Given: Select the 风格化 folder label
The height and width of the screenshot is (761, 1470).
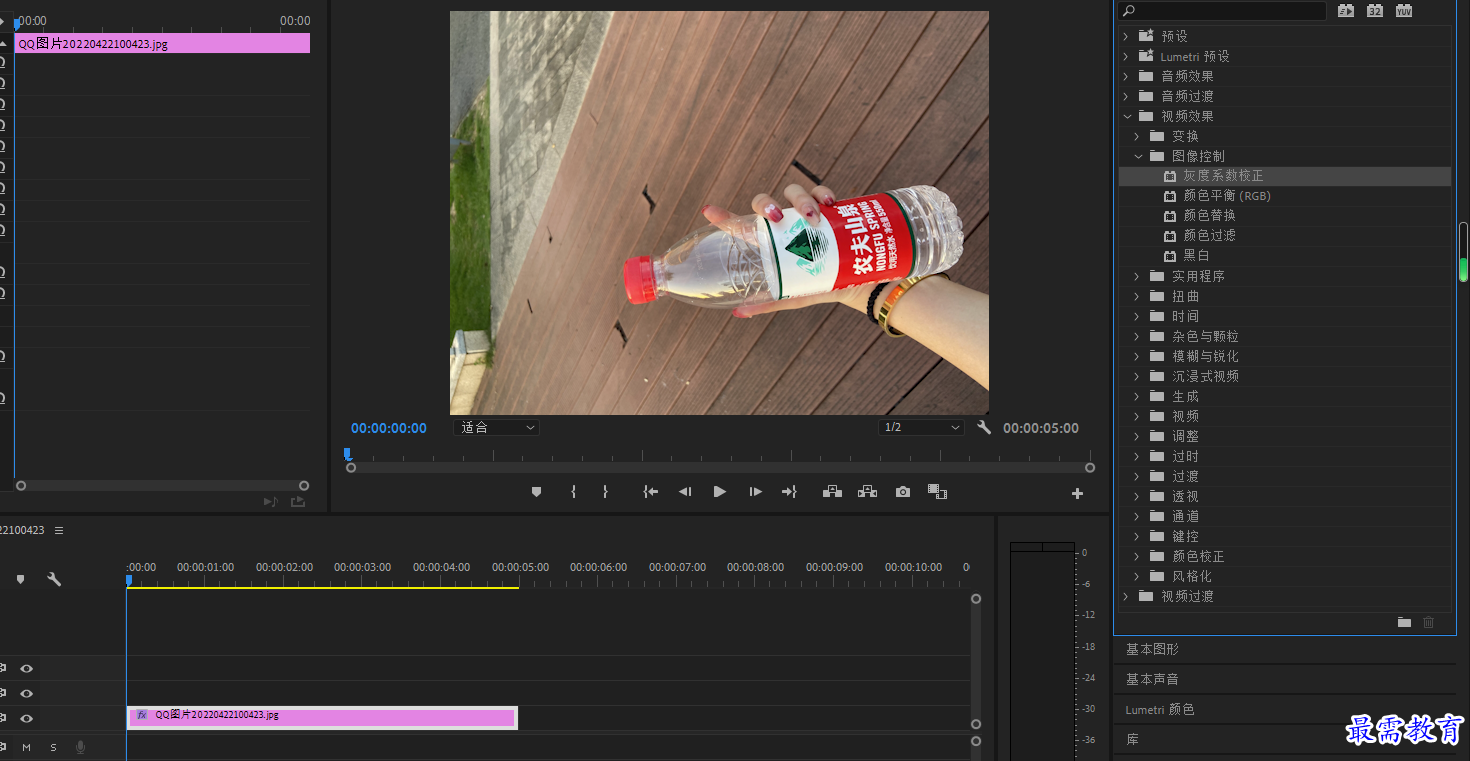Looking at the screenshot, I should (1192, 576).
